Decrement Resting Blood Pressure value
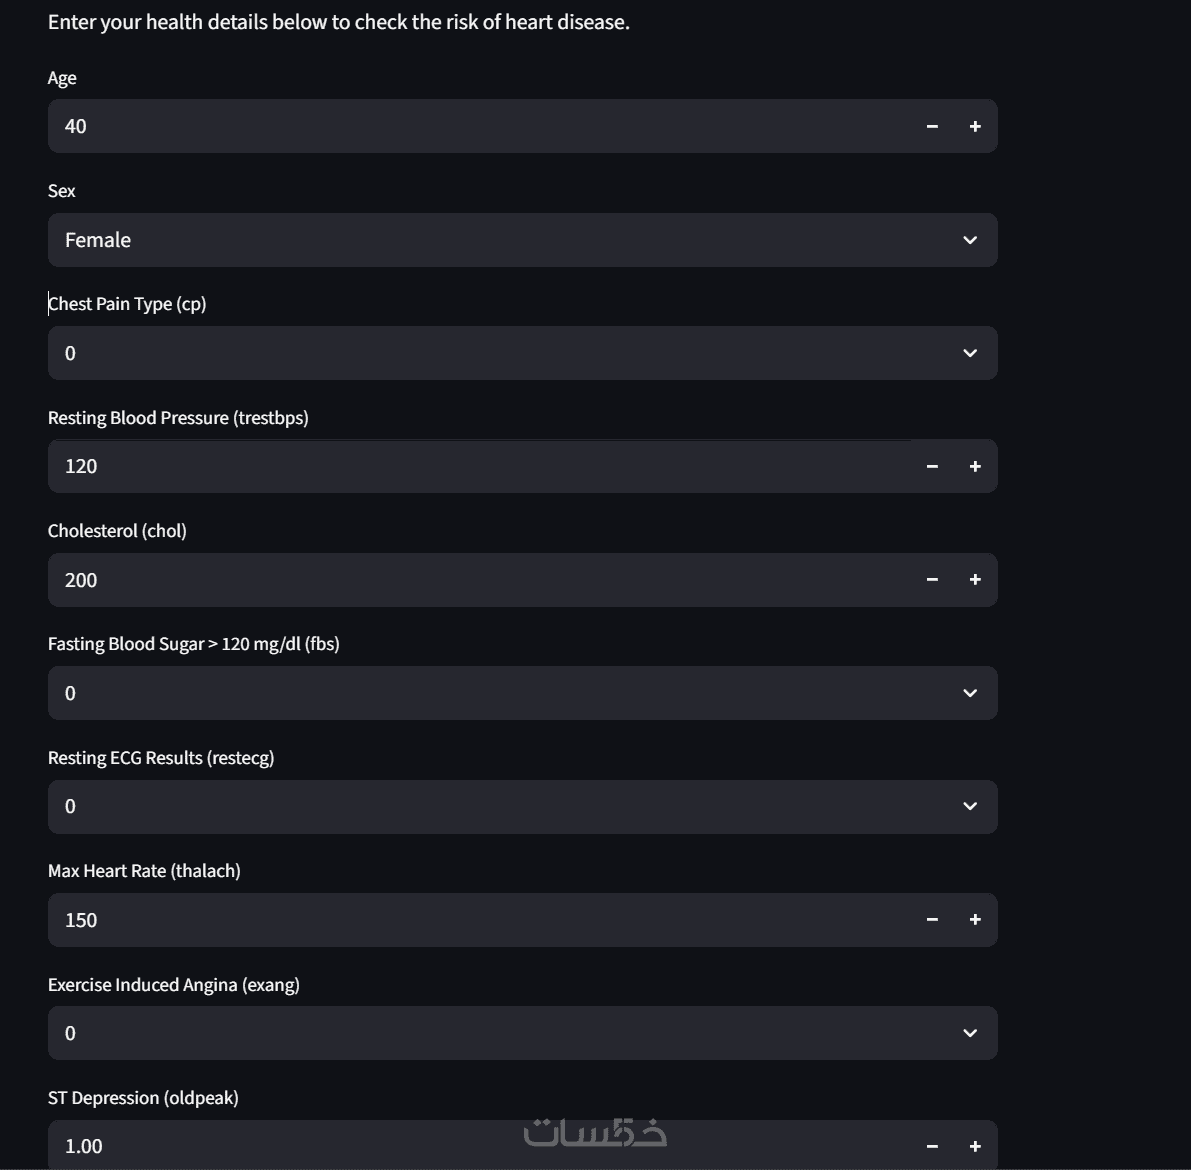The width and height of the screenshot is (1191, 1170). click(932, 466)
